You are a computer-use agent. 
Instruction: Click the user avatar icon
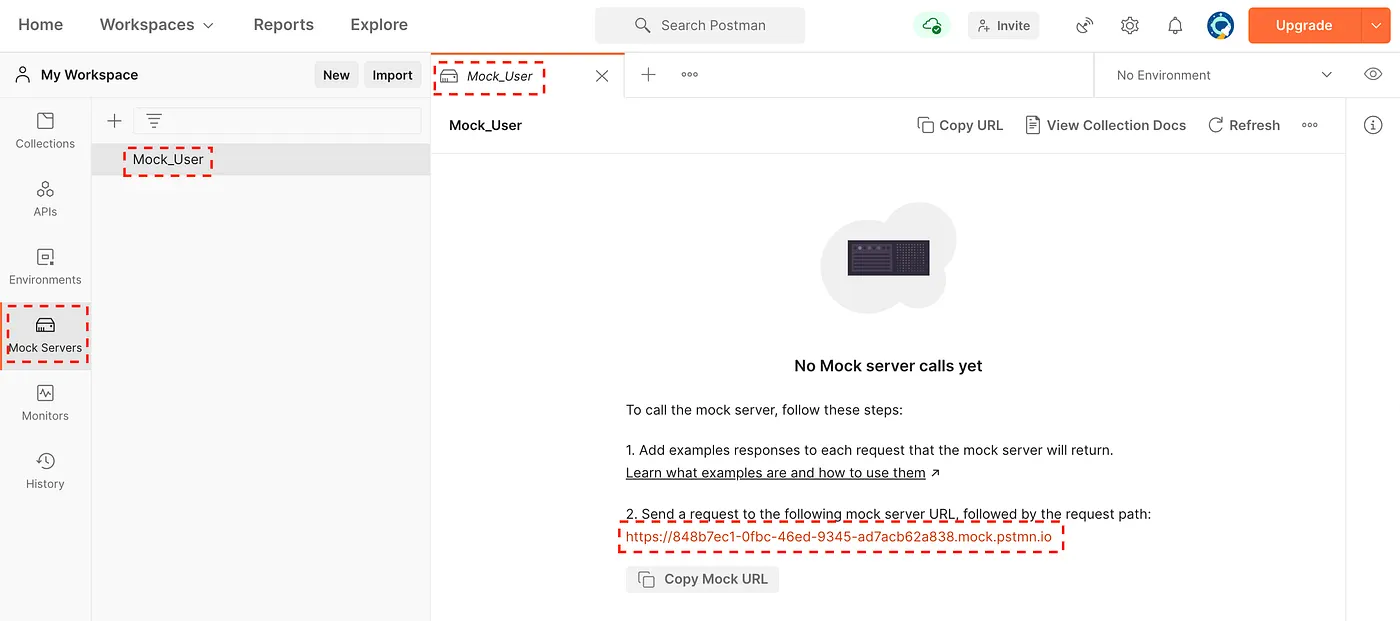(1220, 25)
